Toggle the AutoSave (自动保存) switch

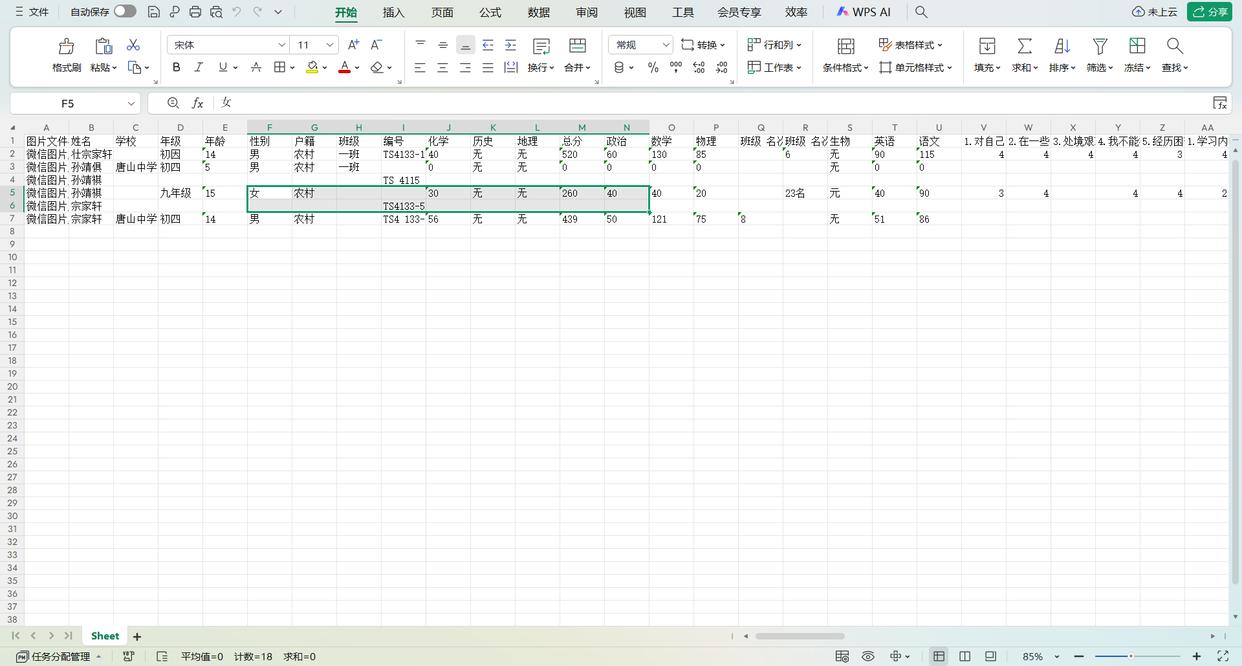coord(125,12)
